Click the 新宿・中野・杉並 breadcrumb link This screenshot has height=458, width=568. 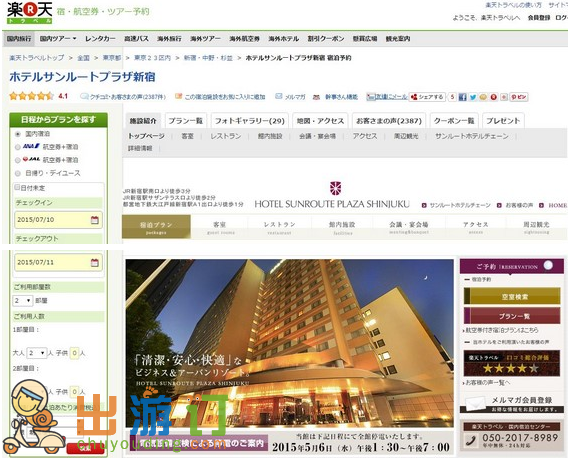208,58
